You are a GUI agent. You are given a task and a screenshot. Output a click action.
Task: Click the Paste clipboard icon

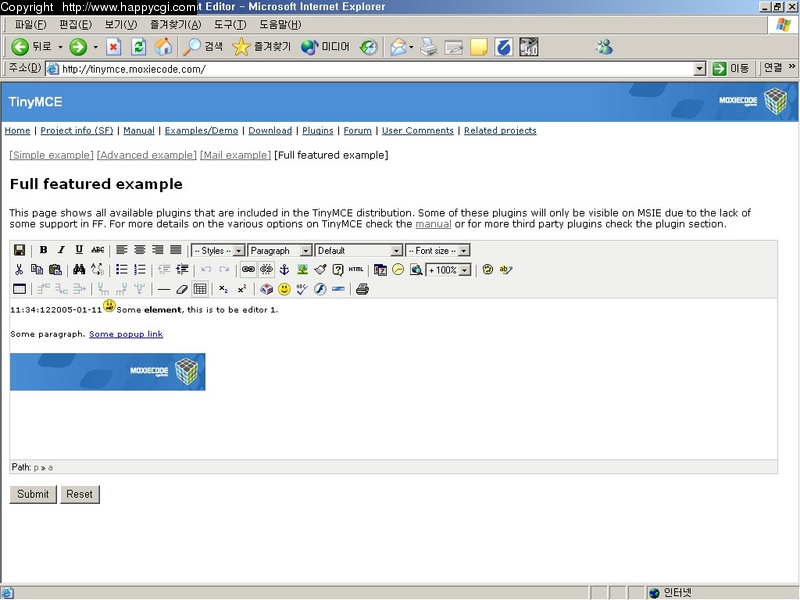55,269
